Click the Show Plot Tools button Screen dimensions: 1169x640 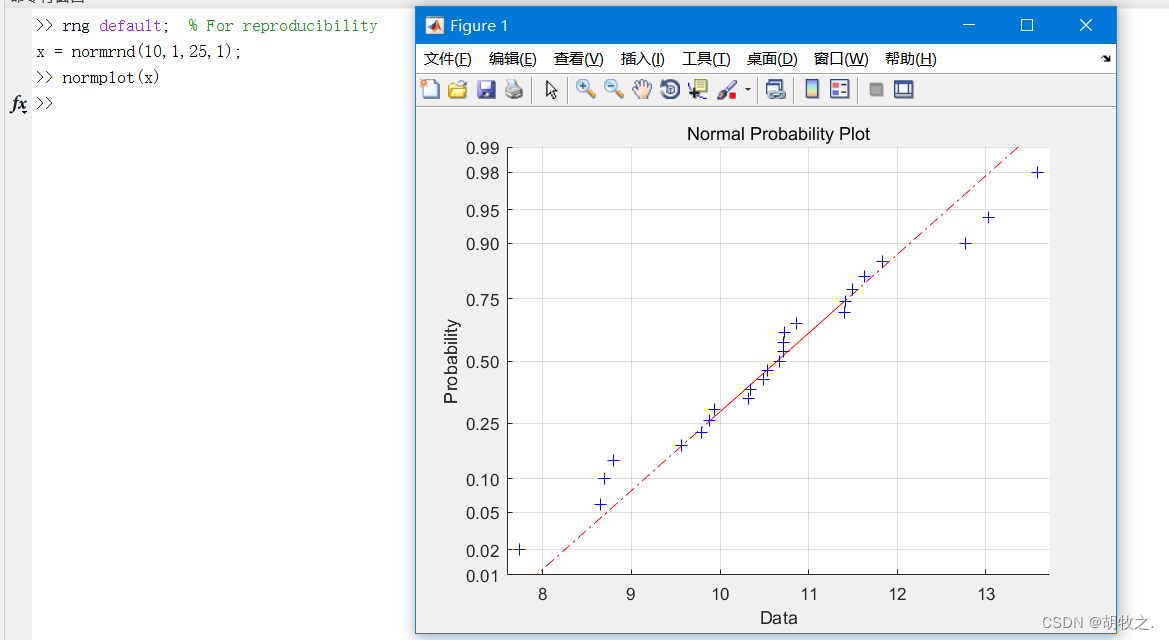click(x=903, y=89)
